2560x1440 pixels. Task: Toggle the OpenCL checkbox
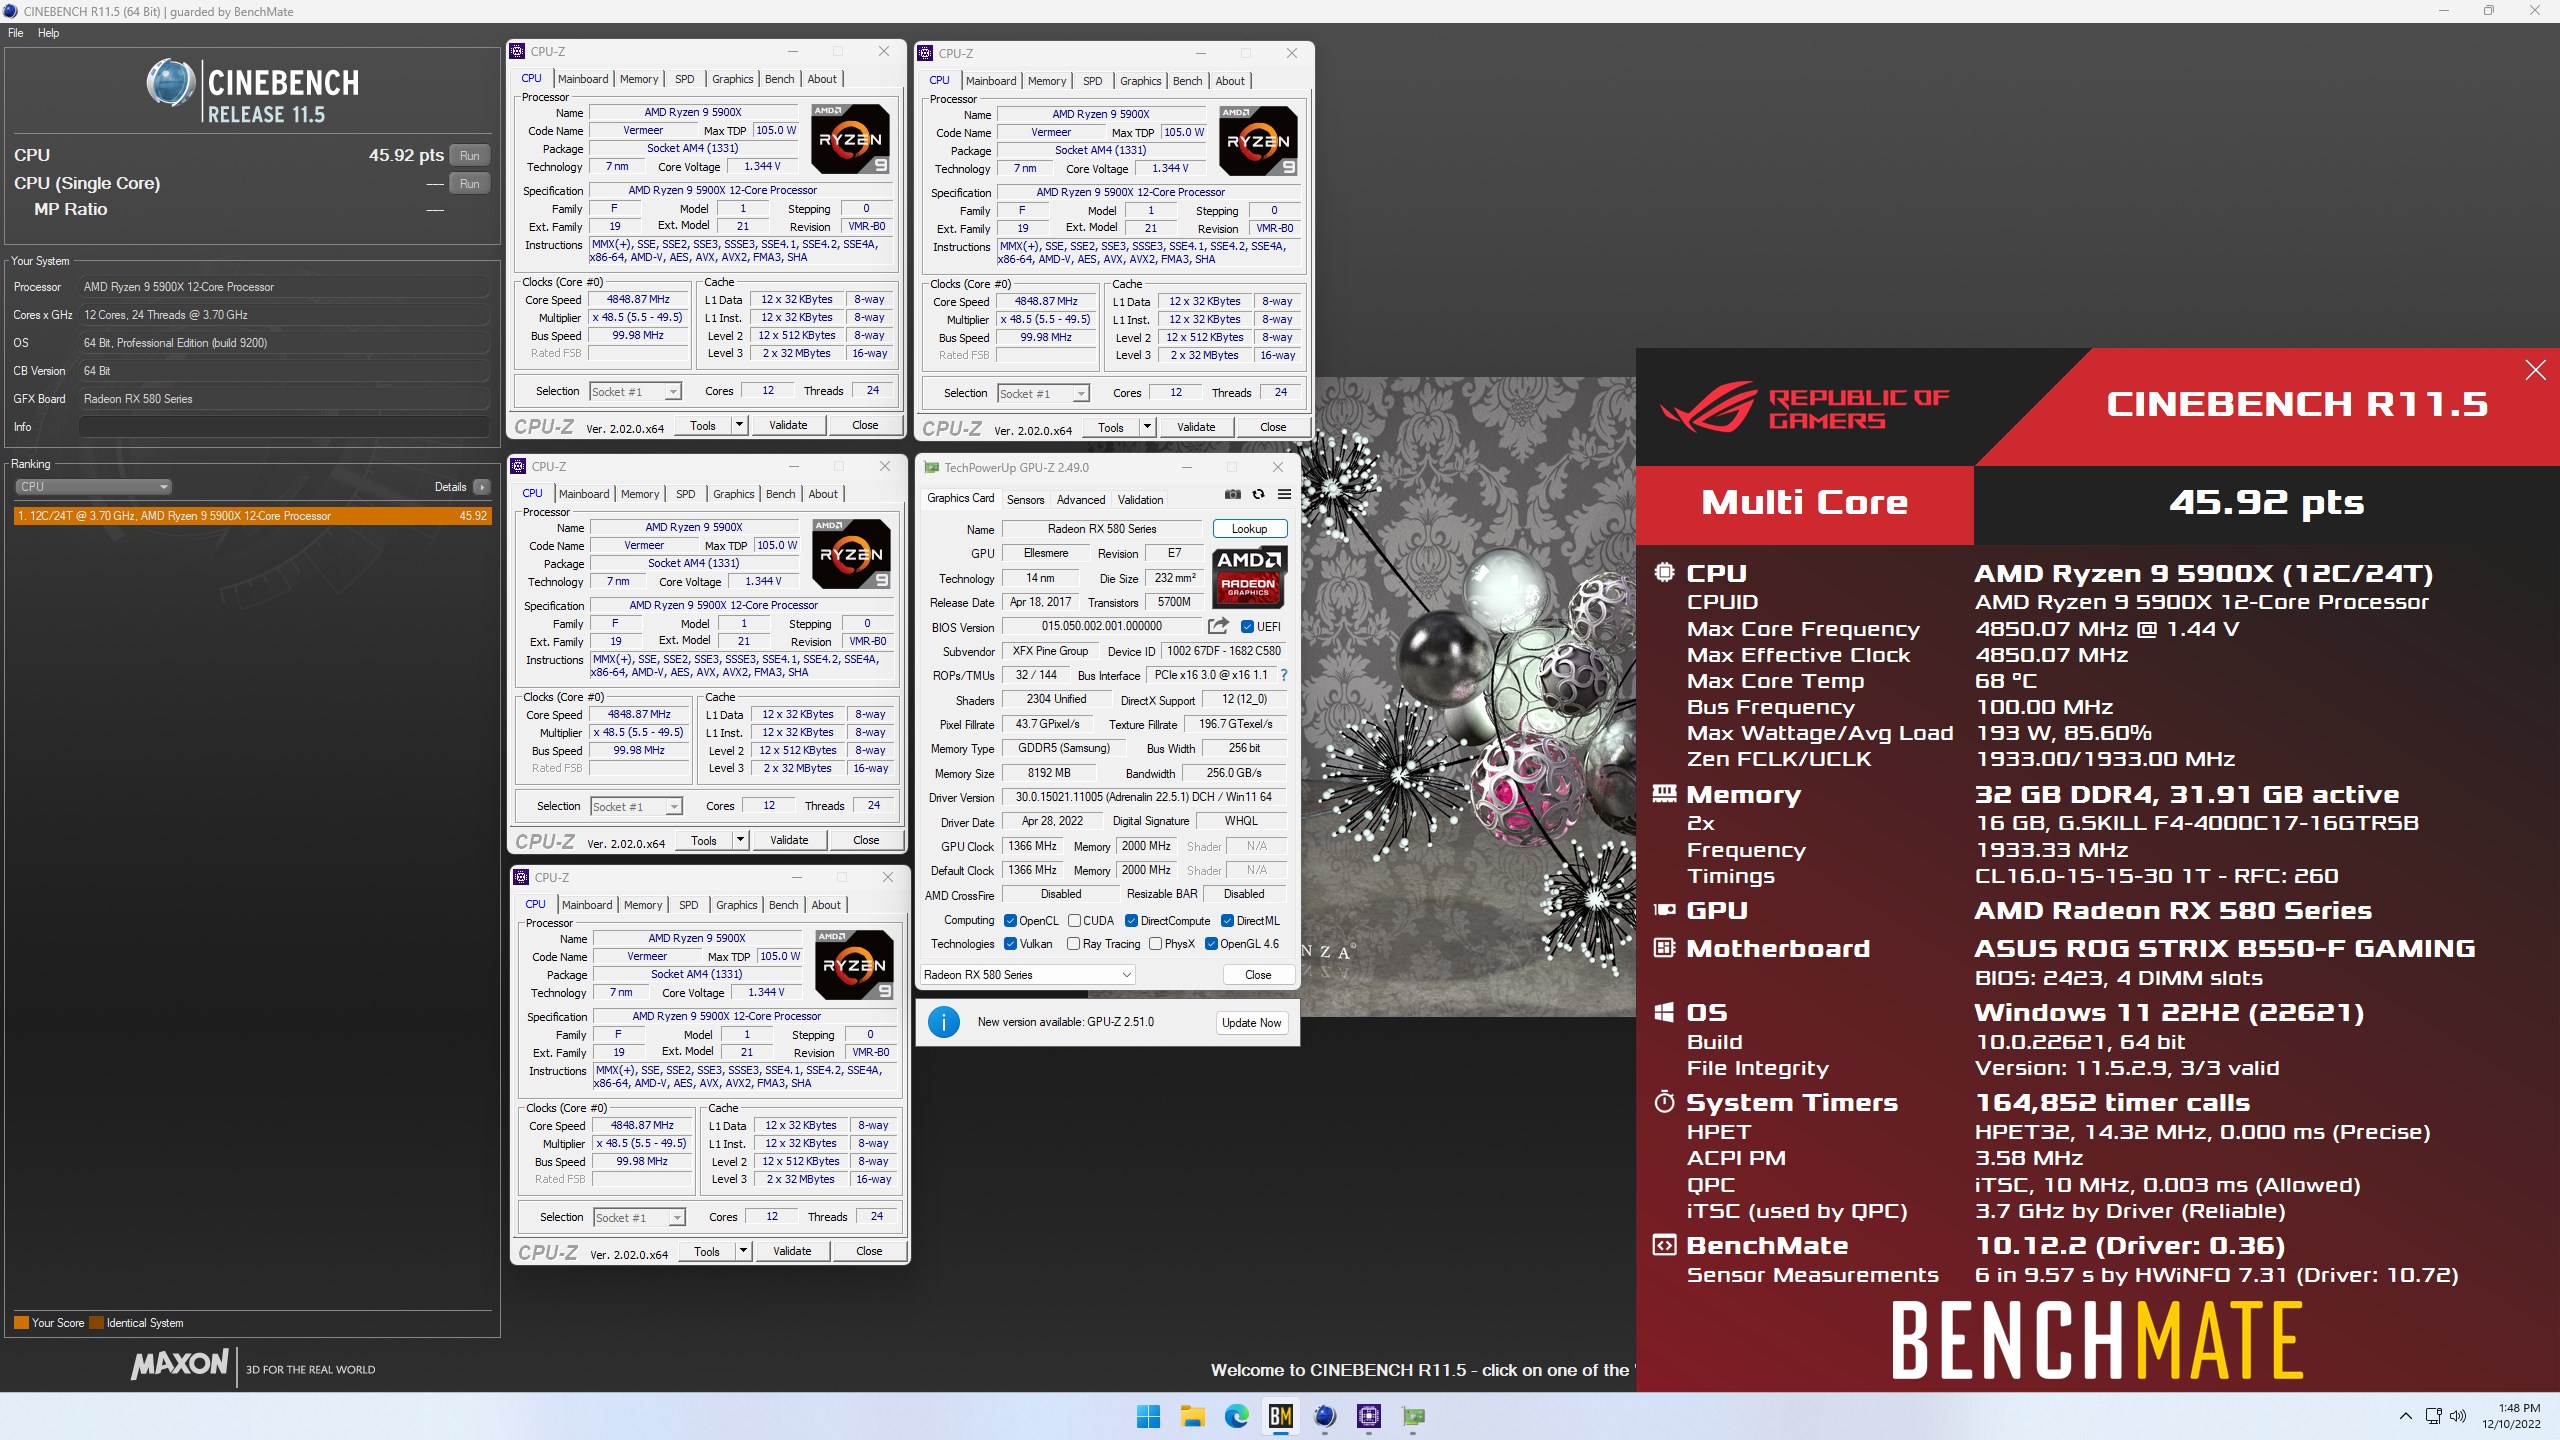[1010, 921]
